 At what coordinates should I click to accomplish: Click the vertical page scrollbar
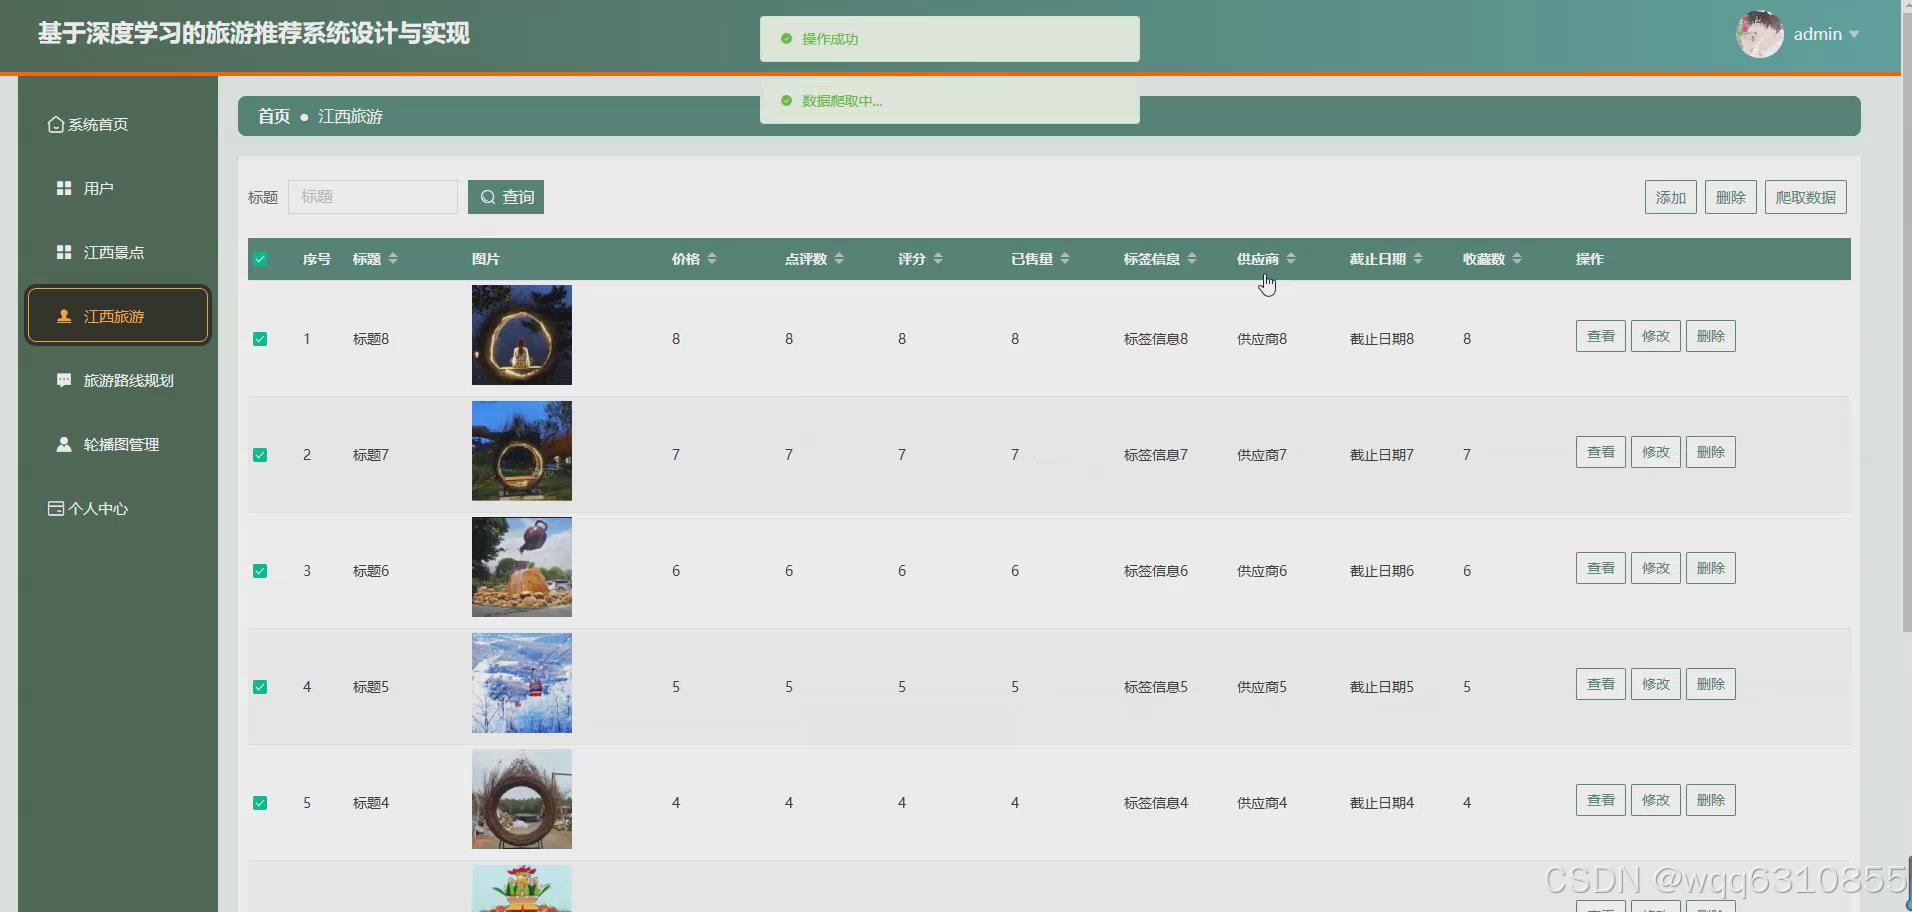1906,320
